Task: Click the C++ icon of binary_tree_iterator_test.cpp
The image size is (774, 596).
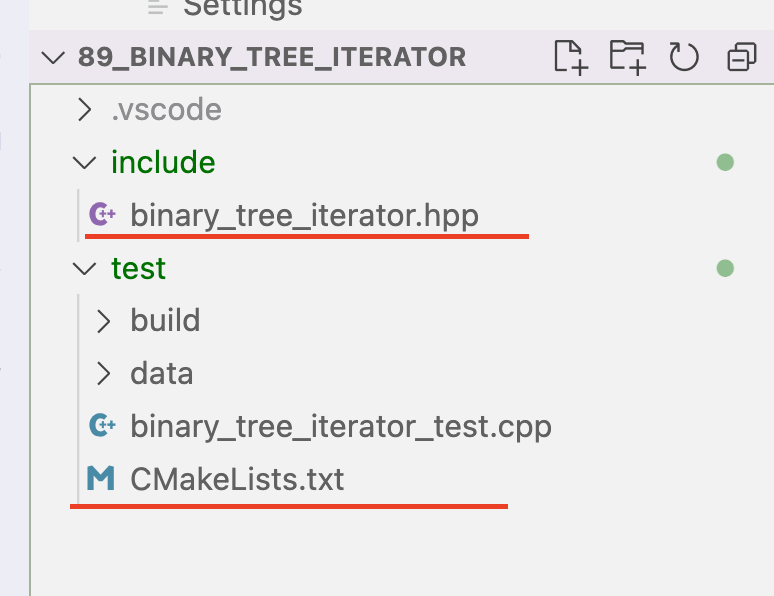Action: tap(102, 426)
